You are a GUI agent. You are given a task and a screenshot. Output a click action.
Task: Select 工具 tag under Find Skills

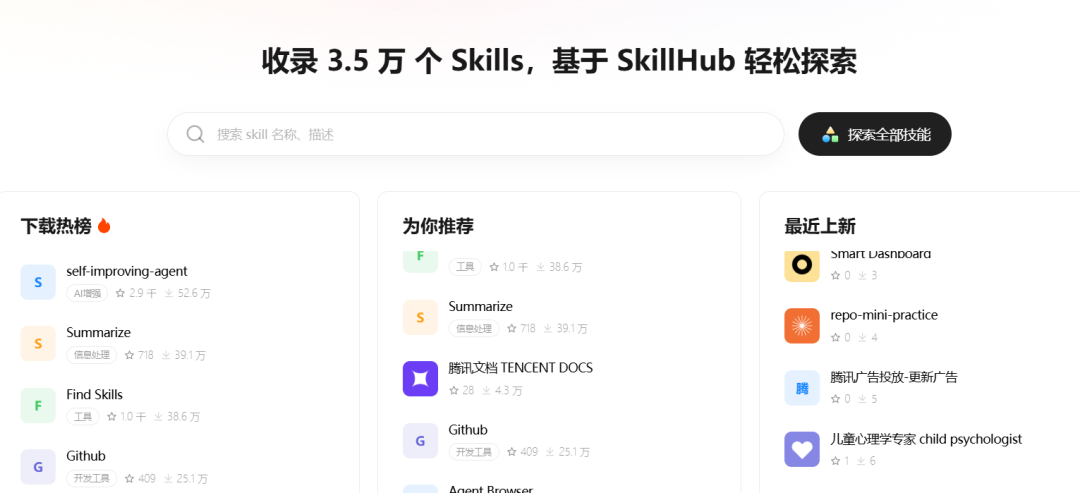(83, 417)
